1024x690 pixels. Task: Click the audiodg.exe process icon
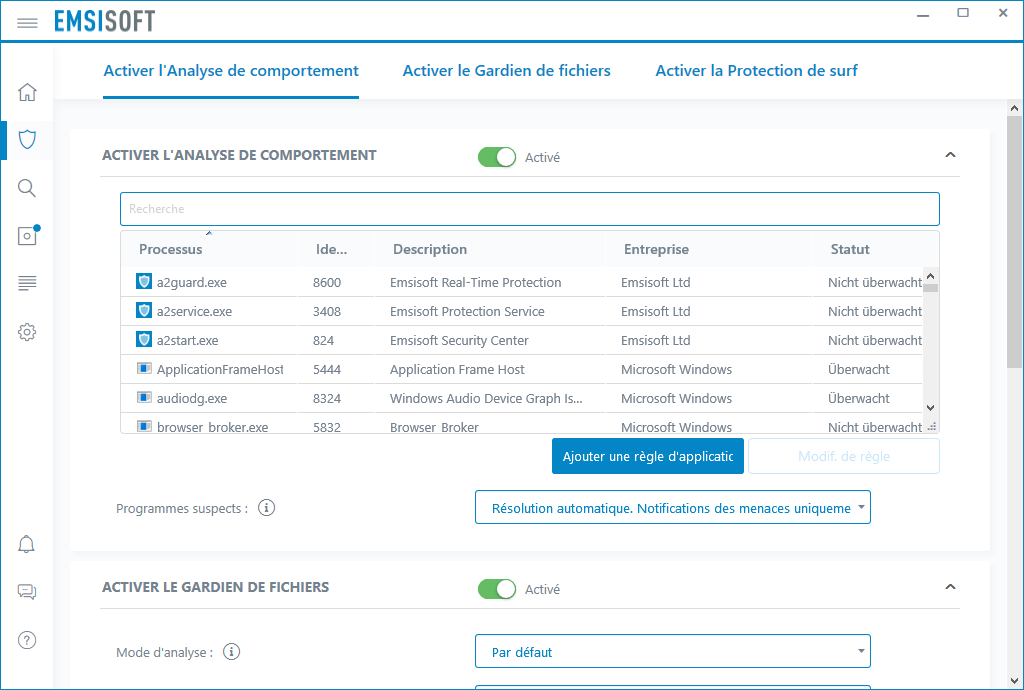point(144,398)
